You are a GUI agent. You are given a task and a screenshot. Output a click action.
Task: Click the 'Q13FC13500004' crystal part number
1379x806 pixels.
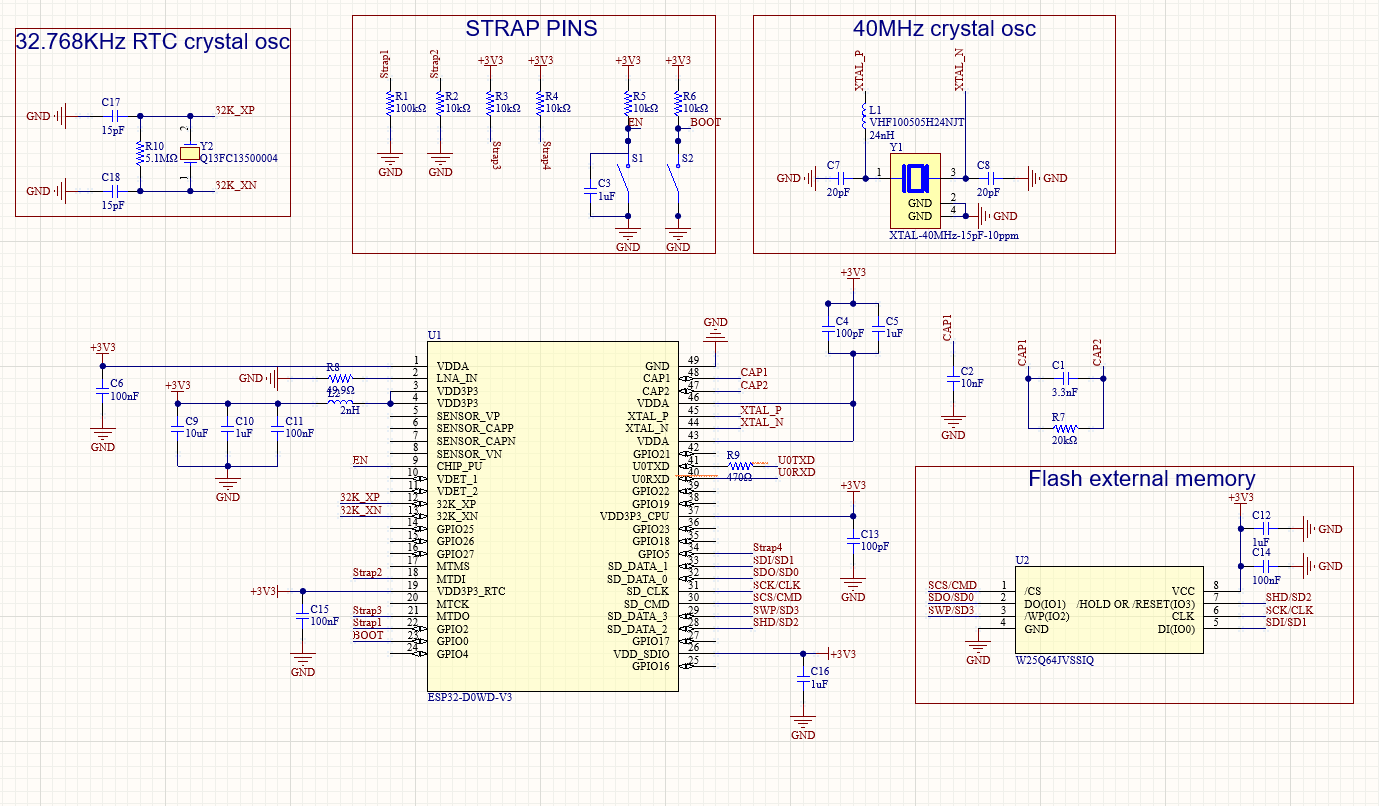tap(239, 158)
